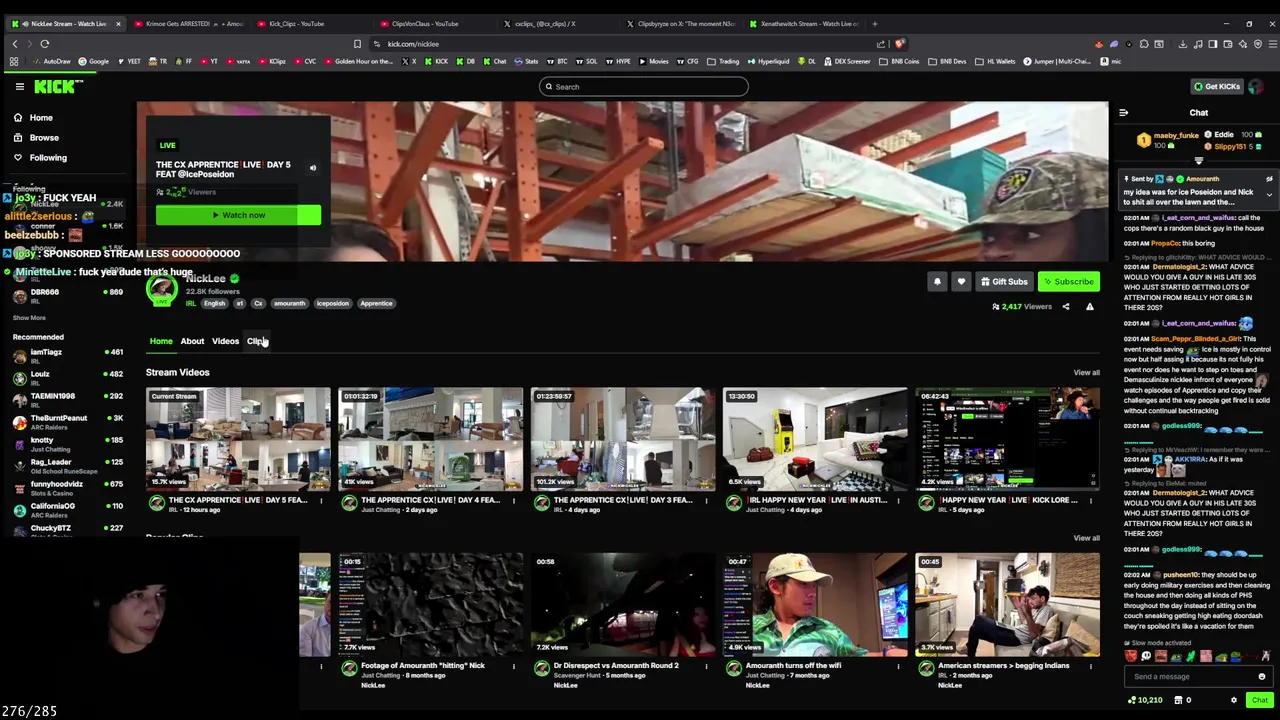Open options for American streamers clip
The width and height of the screenshot is (1280, 720).
pos(1091,667)
